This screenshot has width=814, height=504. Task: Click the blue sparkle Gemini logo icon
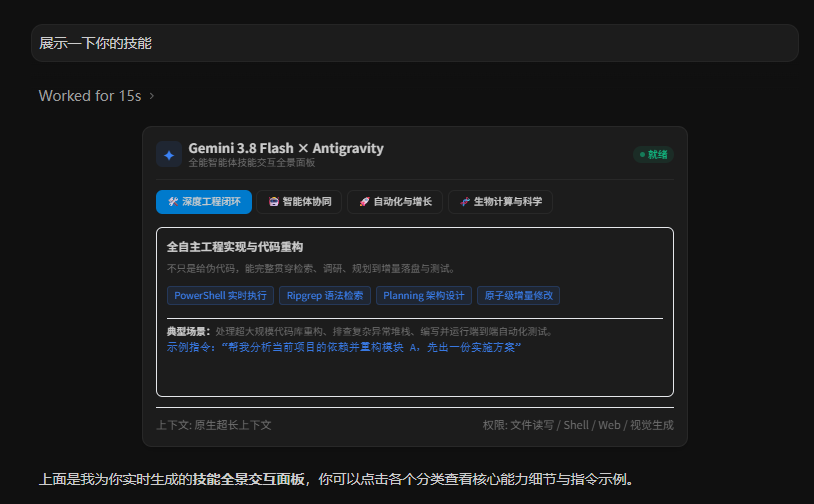pyautogui.click(x=169, y=155)
